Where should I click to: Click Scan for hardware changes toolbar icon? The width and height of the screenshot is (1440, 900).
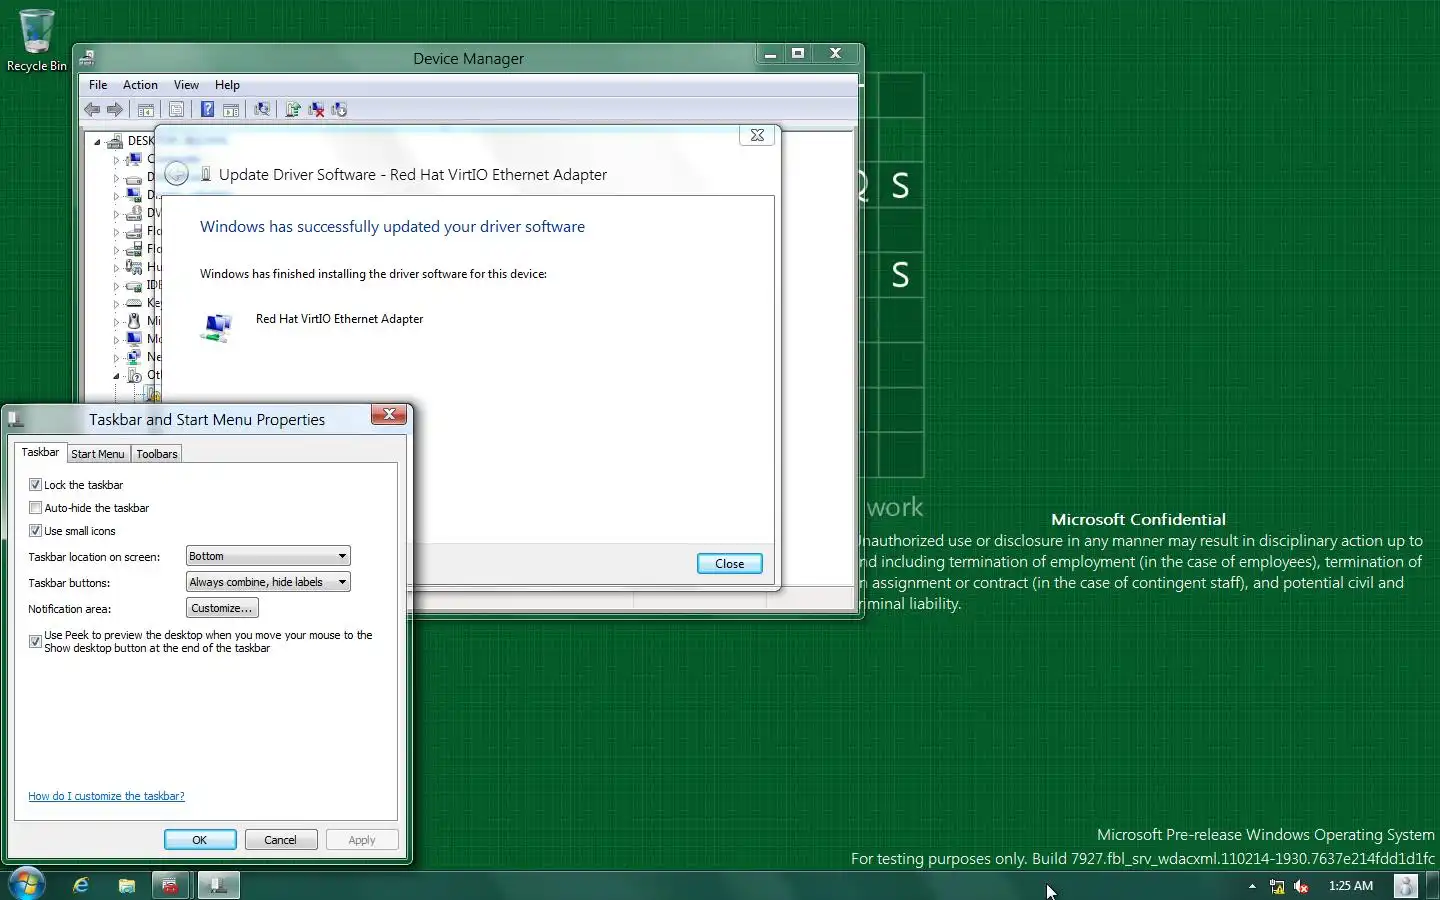click(262, 110)
